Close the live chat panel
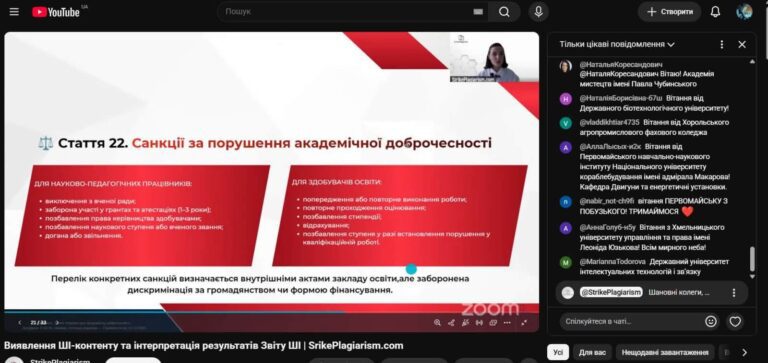768x363 pixels. click(x=742, y=45)
